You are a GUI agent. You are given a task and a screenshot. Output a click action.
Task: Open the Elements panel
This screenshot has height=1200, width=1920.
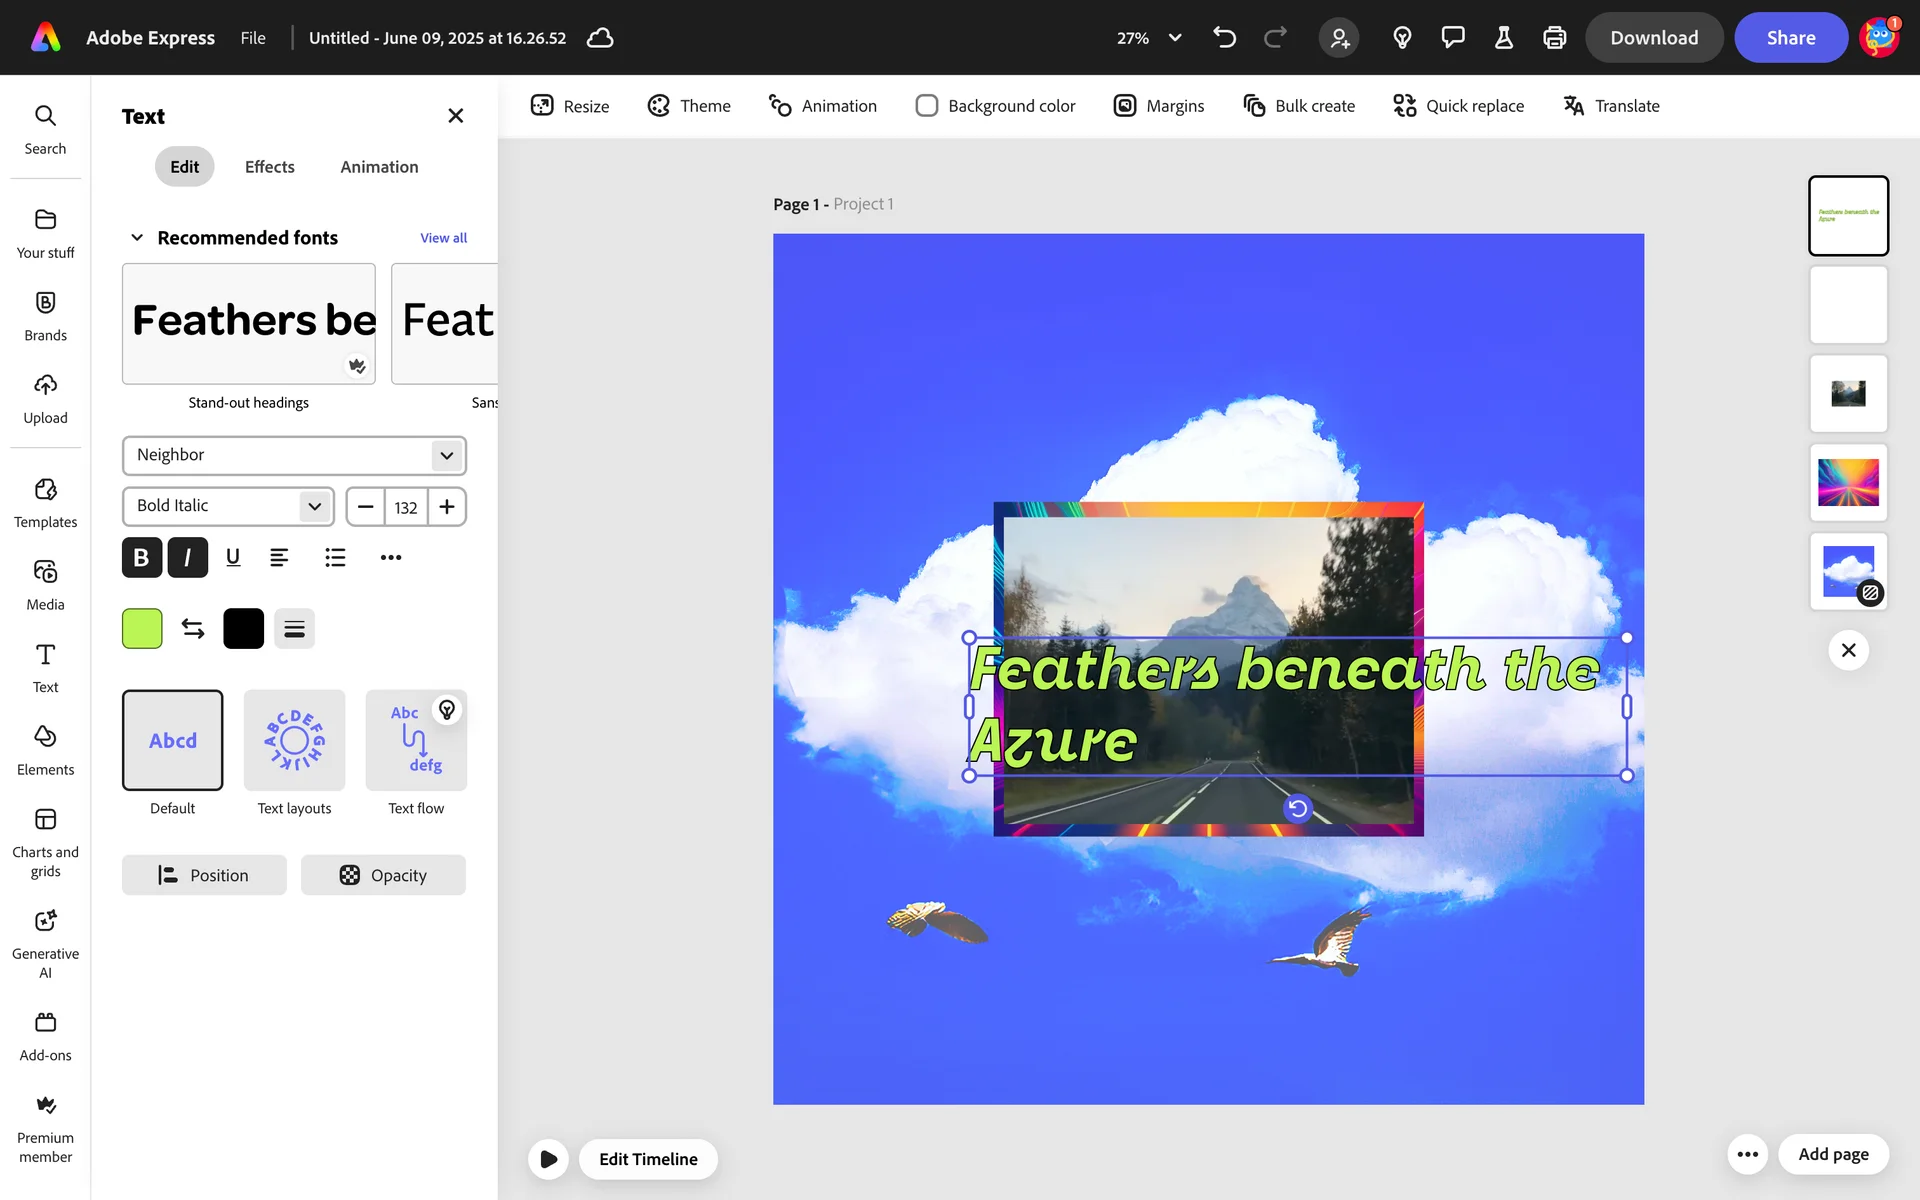click(45, 750)
